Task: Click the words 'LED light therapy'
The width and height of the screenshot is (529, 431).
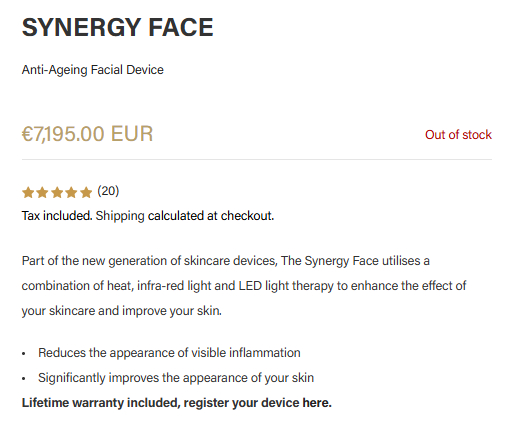Action: tap(286, 286)
